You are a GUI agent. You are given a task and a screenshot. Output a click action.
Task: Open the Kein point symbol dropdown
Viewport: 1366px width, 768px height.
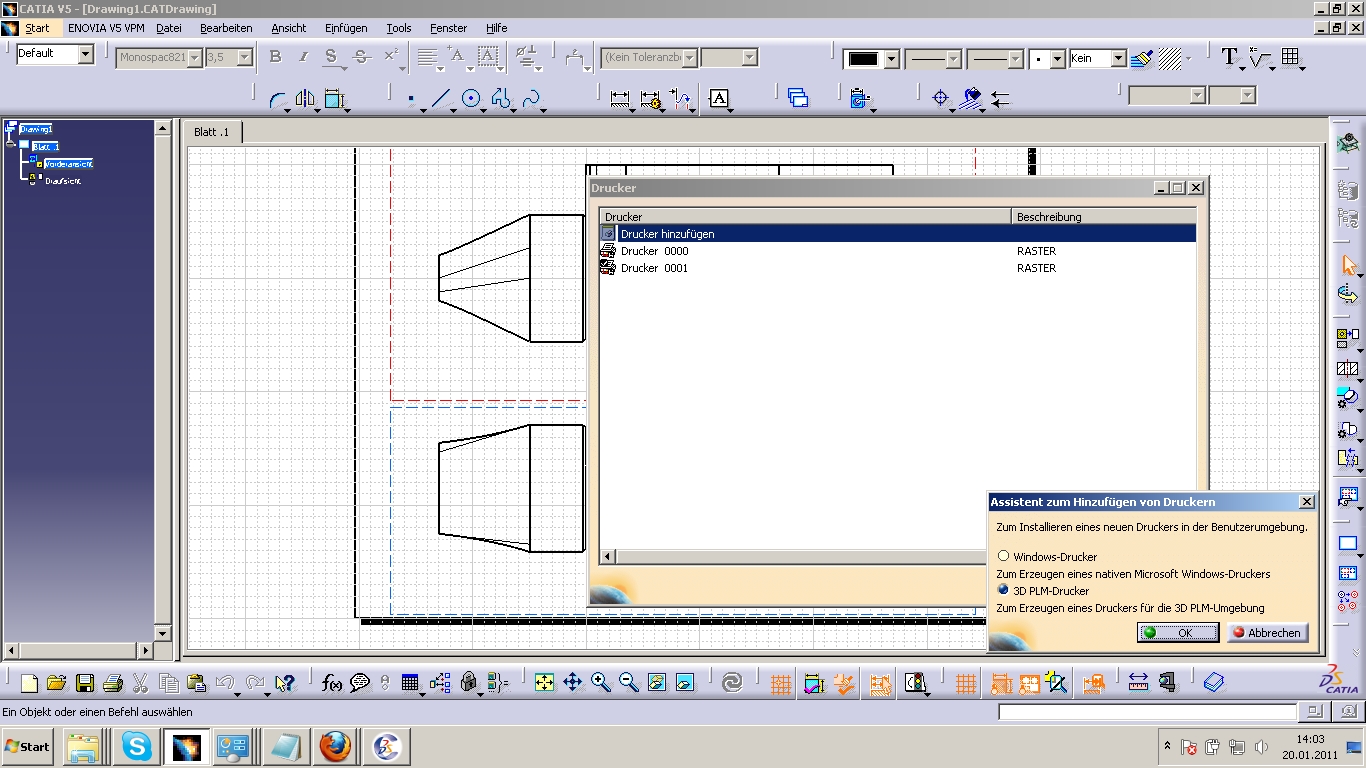tap(1118, 59)
